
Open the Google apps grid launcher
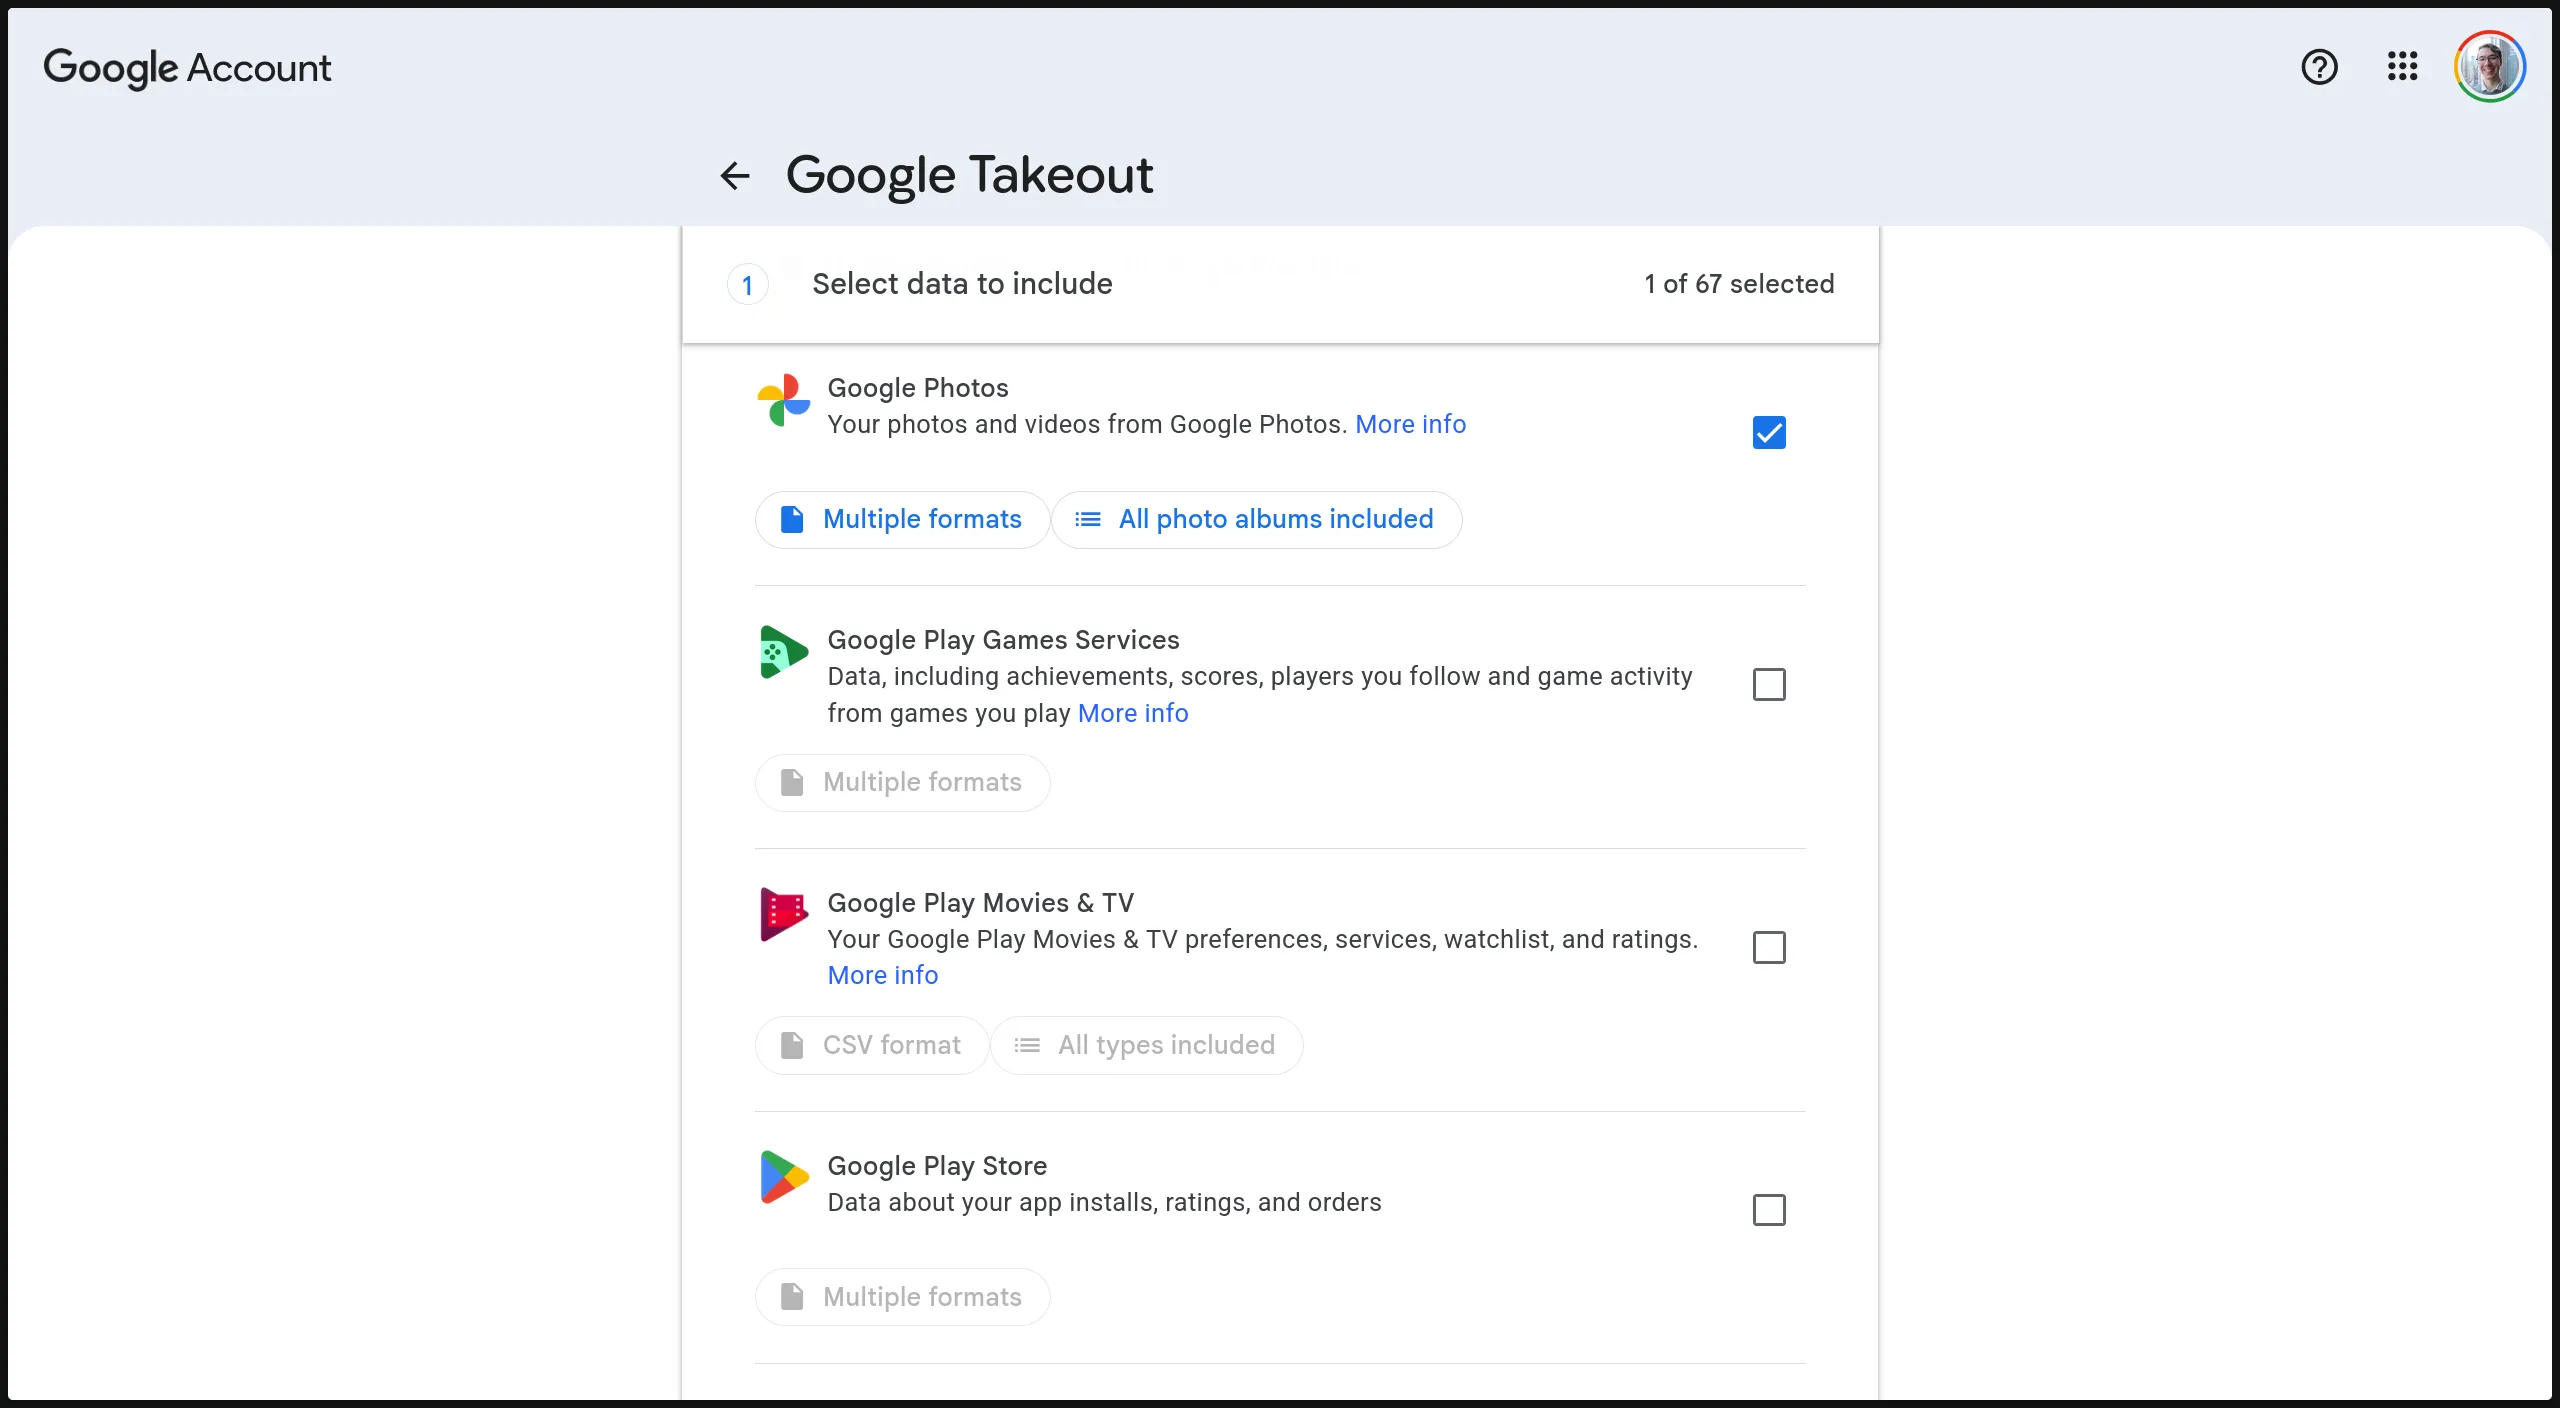[2402, 67]
